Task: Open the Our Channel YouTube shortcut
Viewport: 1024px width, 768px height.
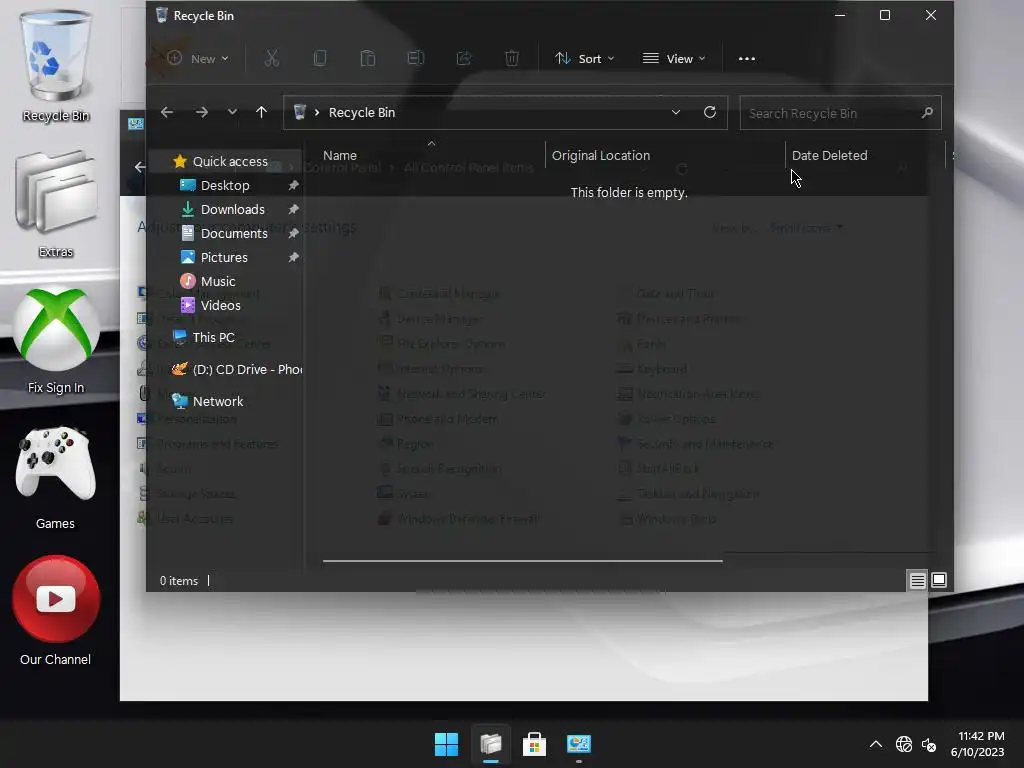Action: 56,611
